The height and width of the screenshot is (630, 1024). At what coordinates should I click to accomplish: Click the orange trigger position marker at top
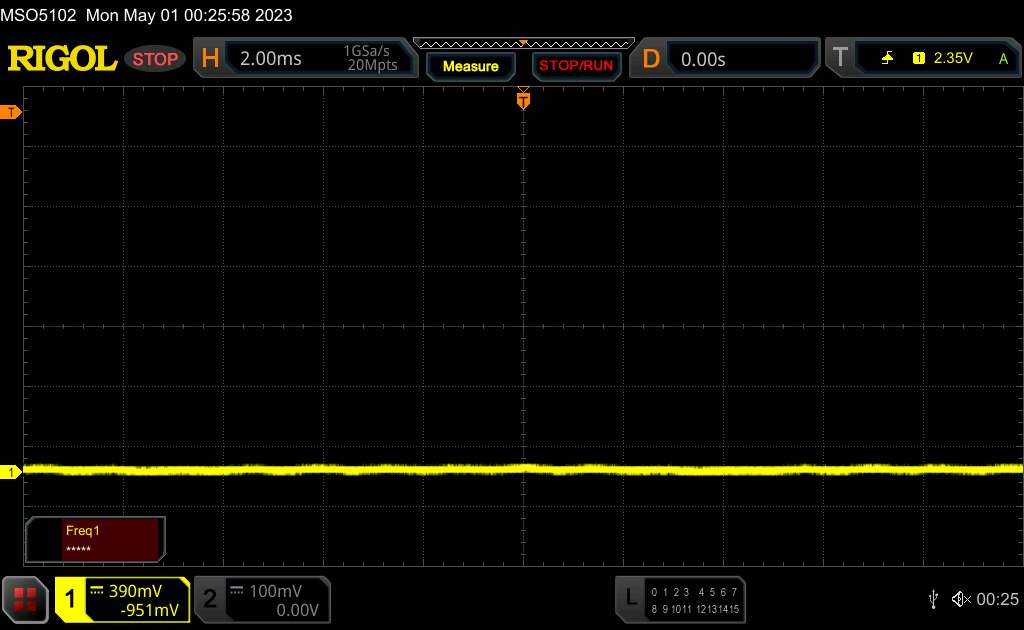523,100
